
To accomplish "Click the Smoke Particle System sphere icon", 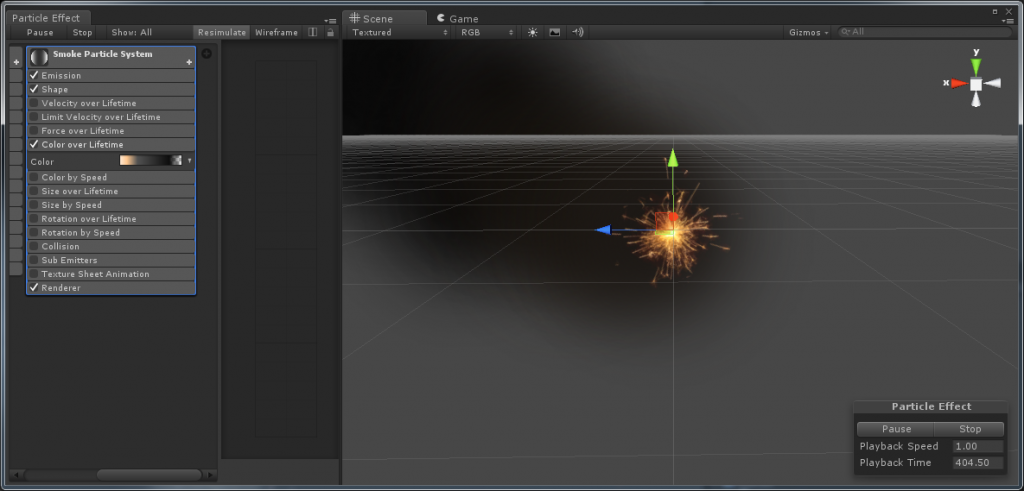I will (x=39, y=57).
